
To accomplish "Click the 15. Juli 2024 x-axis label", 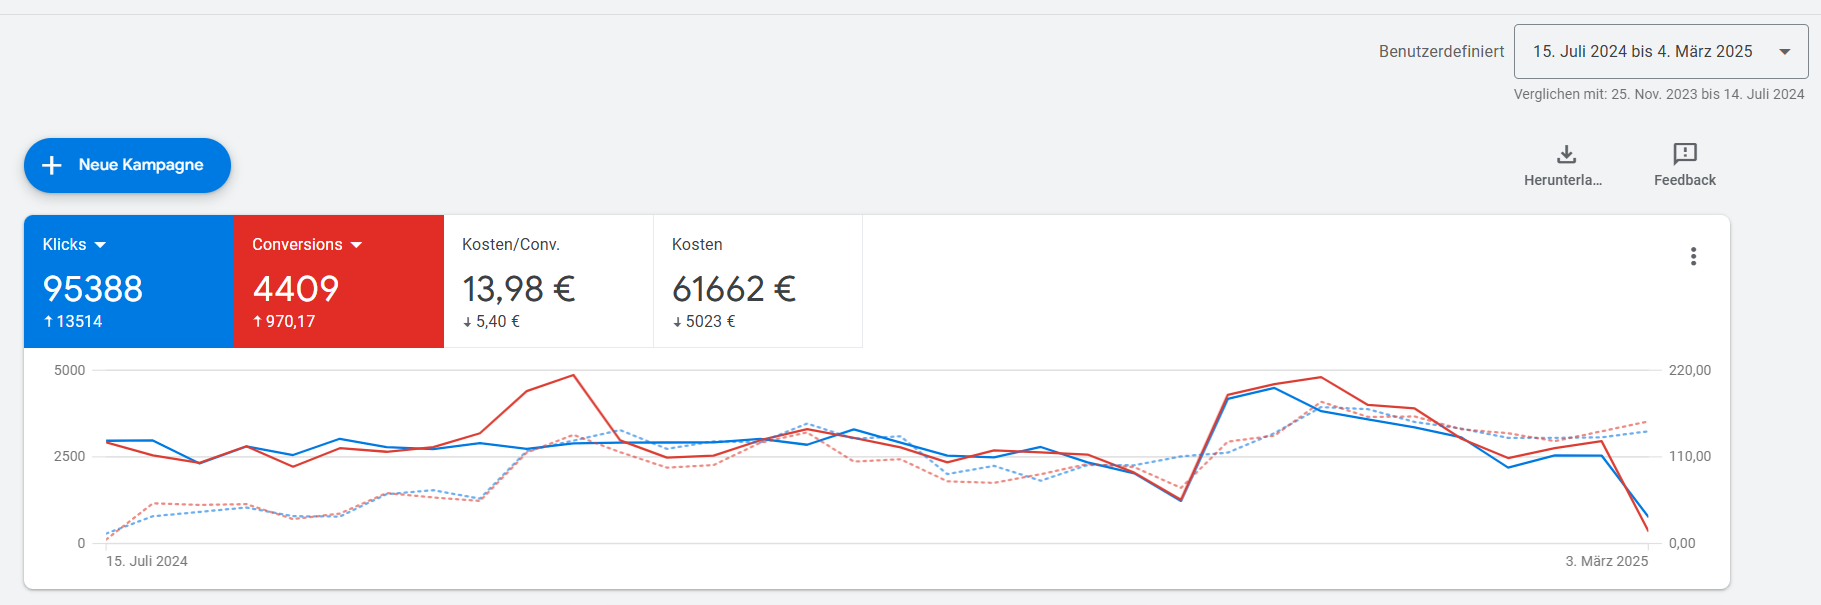I will point(147,561).
